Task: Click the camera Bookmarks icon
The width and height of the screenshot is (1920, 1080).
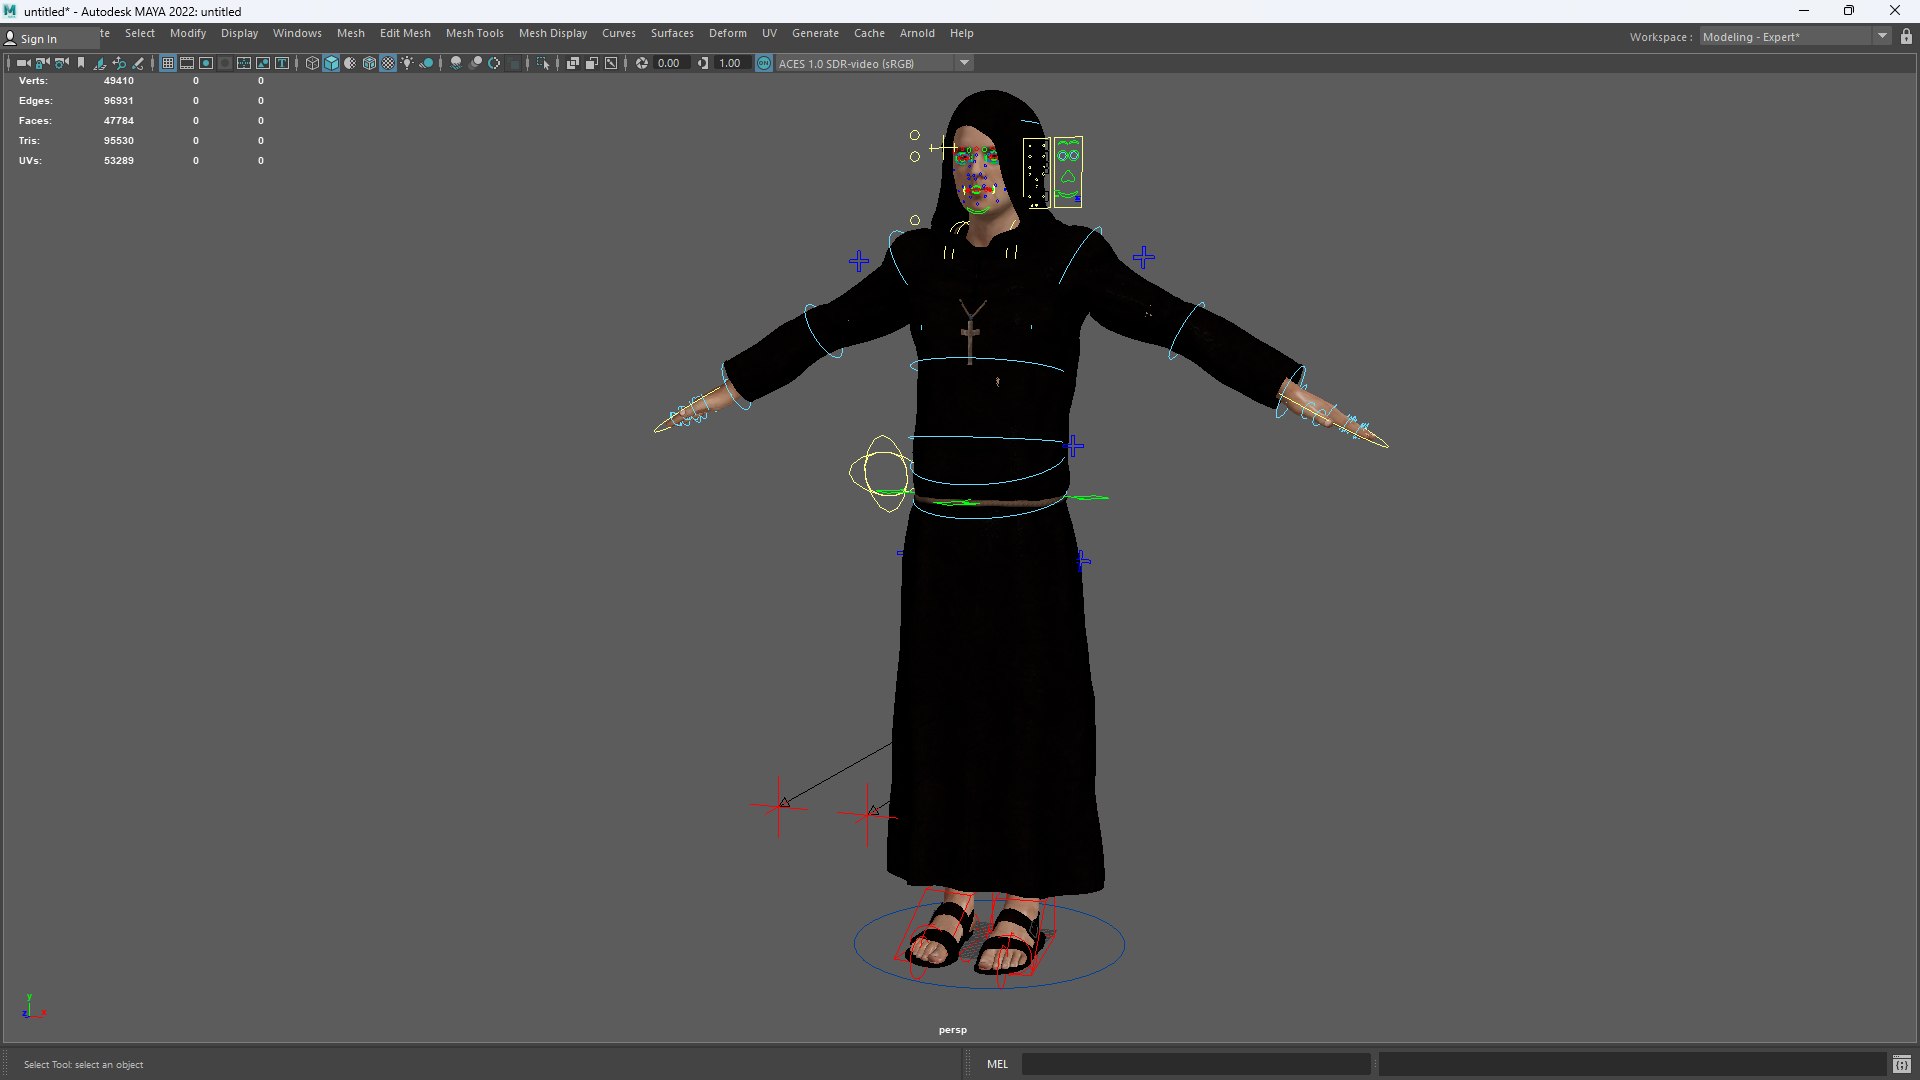Action: (x=81, y=63)
